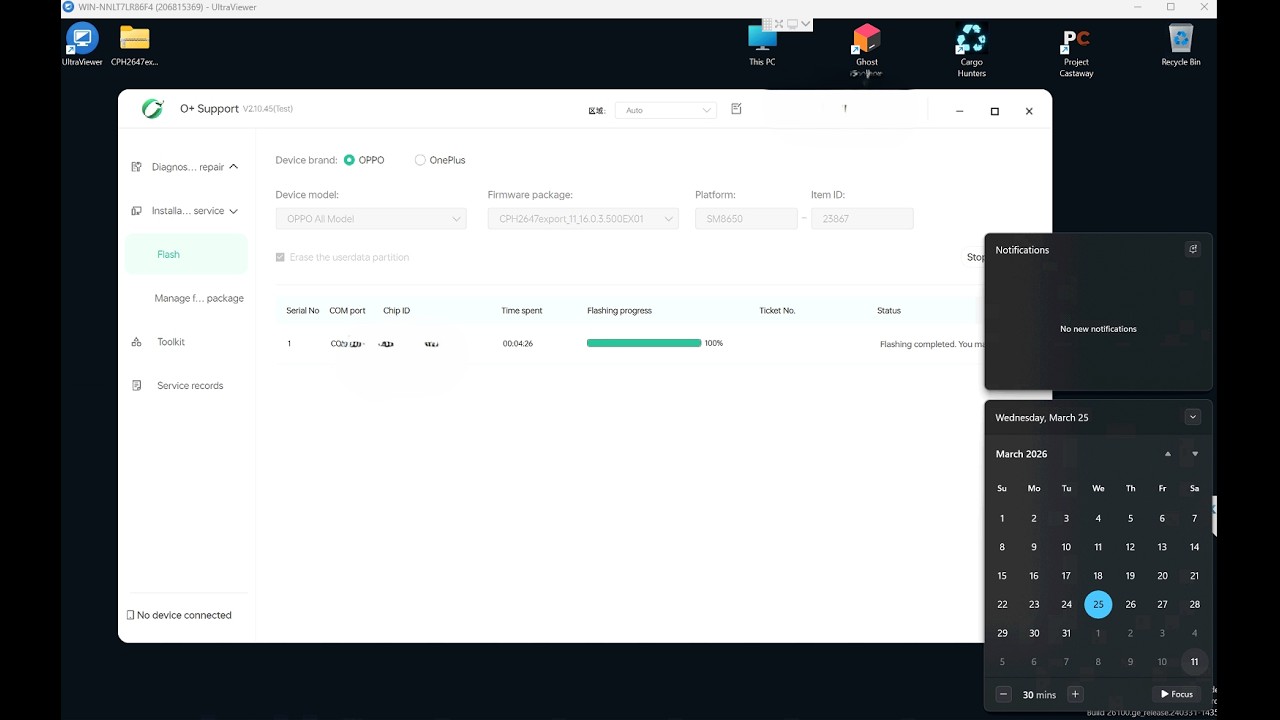
Task: Click the Installation service sidebar icon
Action: click(x=136, y=211)
